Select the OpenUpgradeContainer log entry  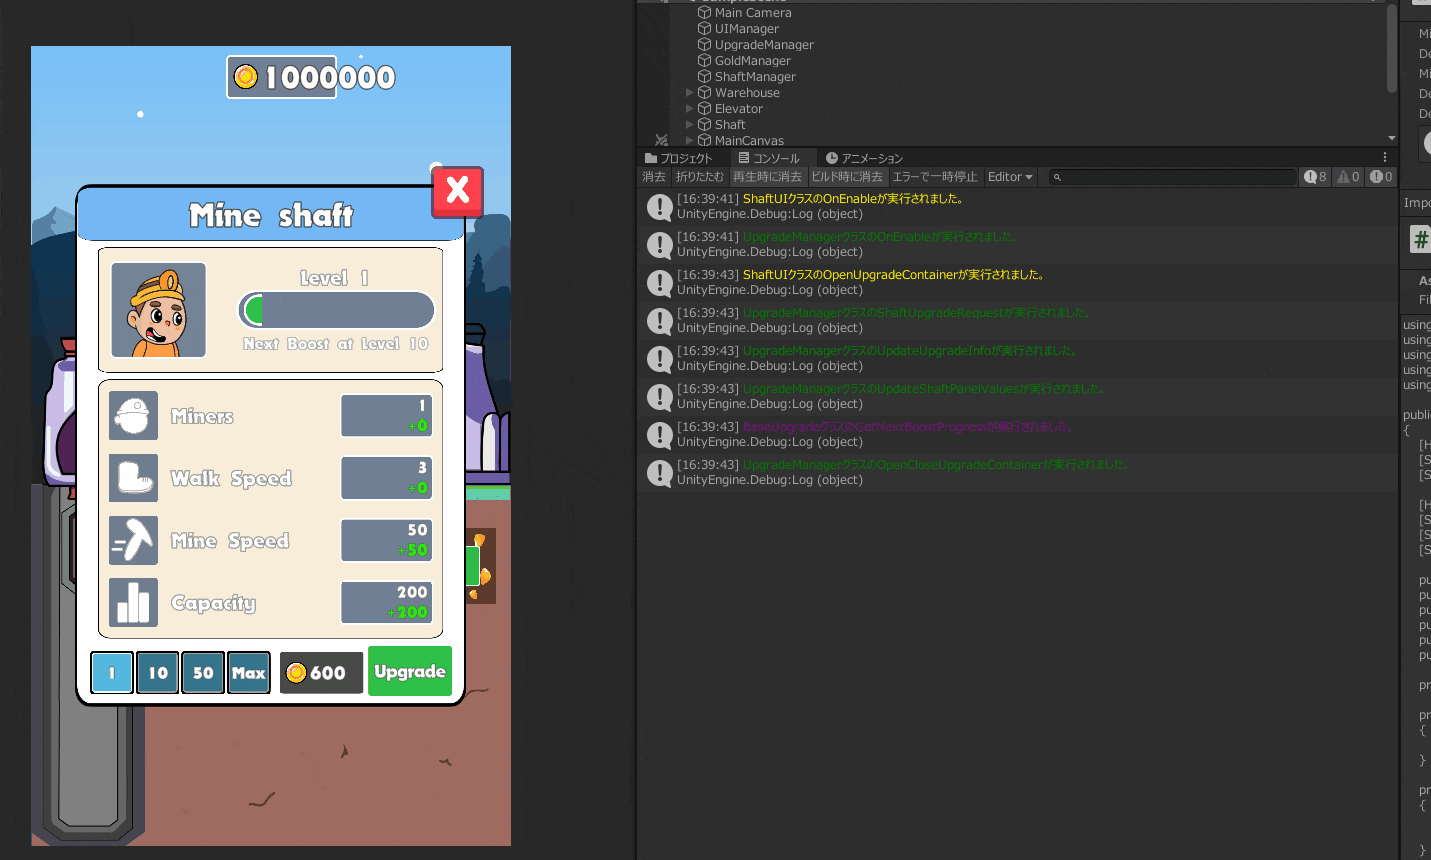click(1017, 283)
